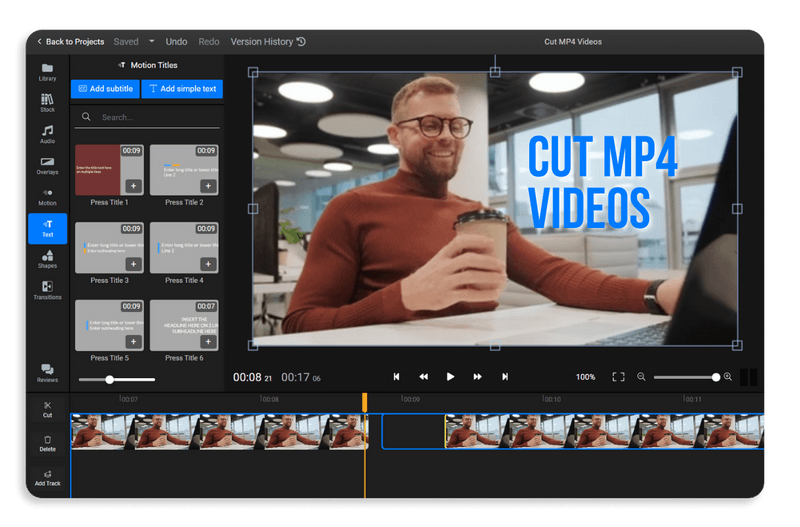
Task: Open the Reviews panel
Action: 47,373
